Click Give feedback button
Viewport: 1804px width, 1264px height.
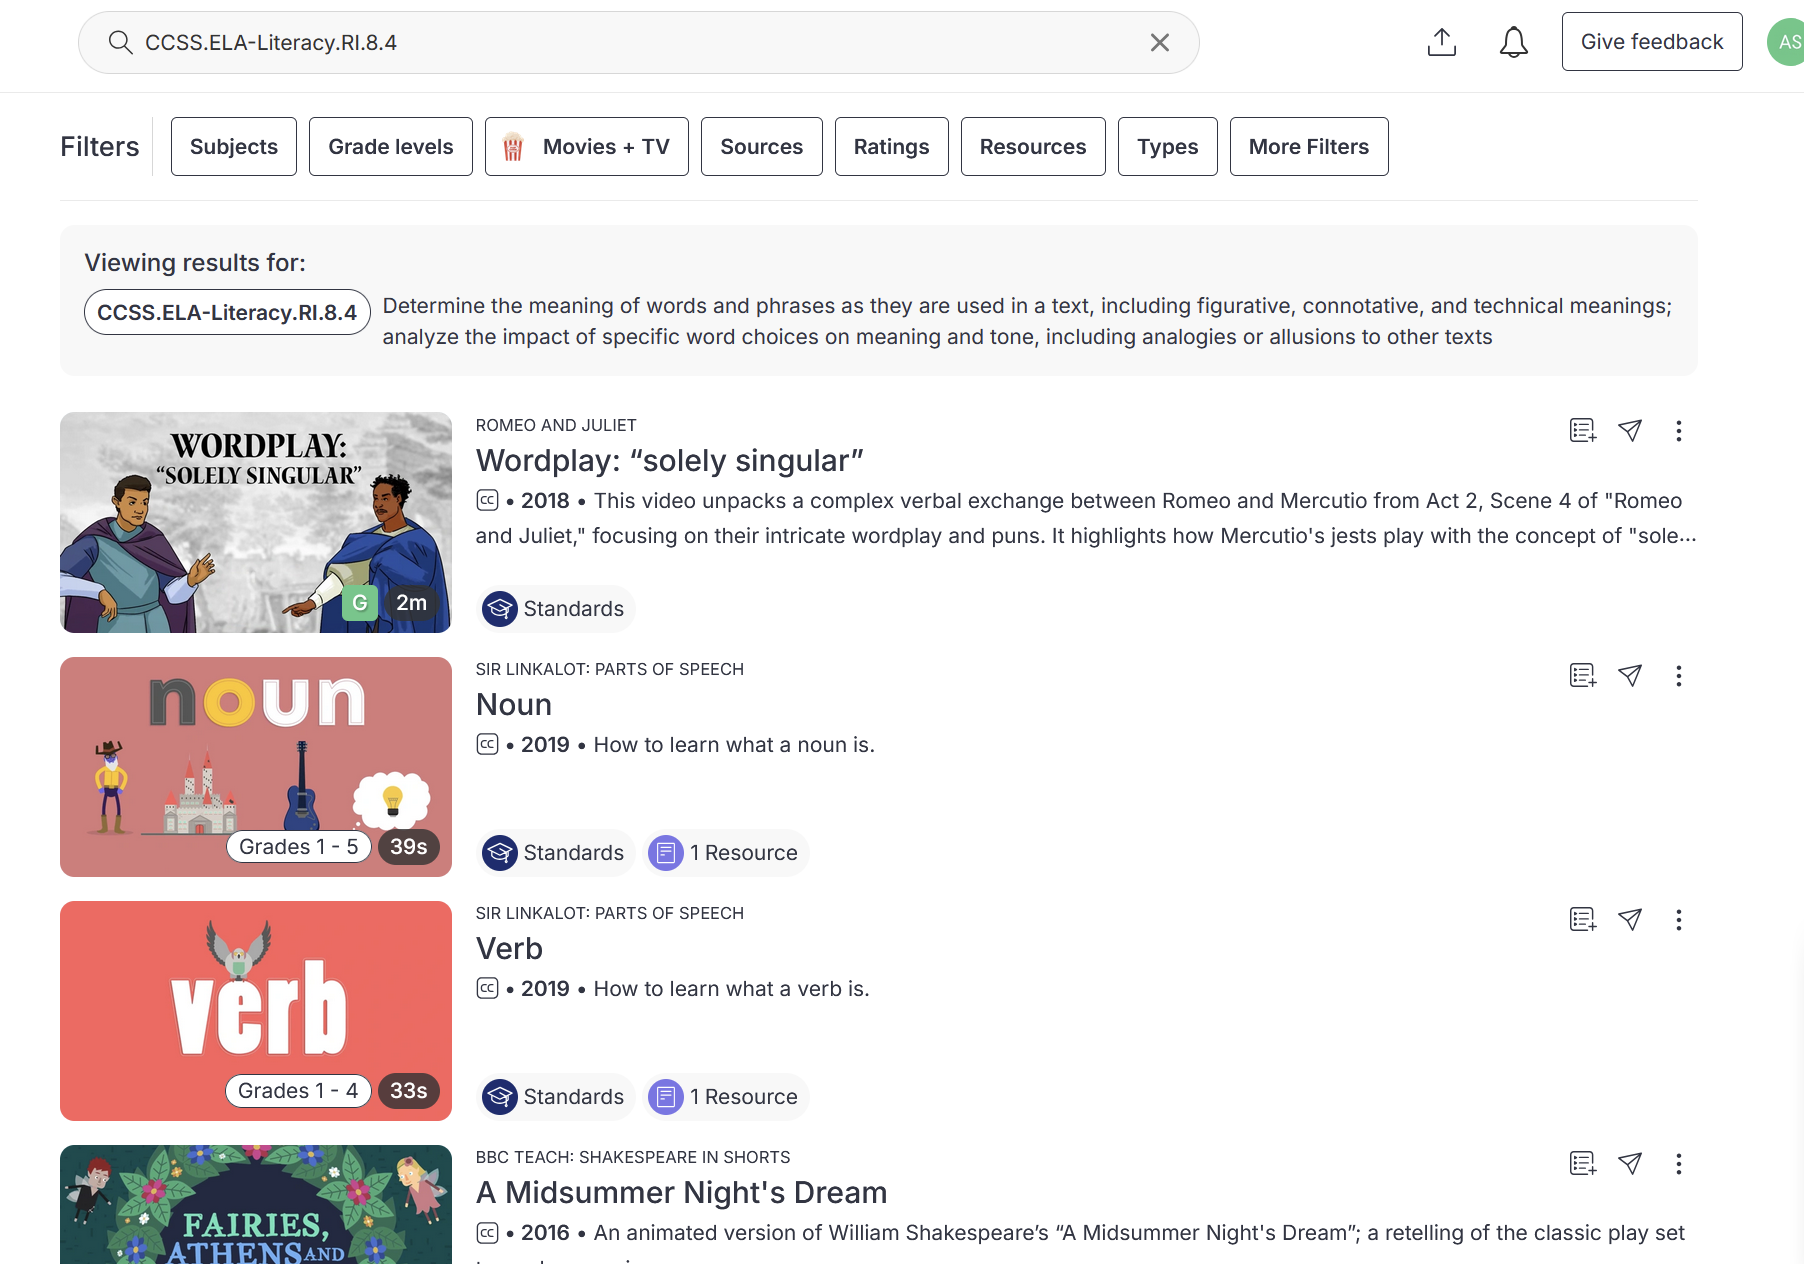pos(1651,42)
